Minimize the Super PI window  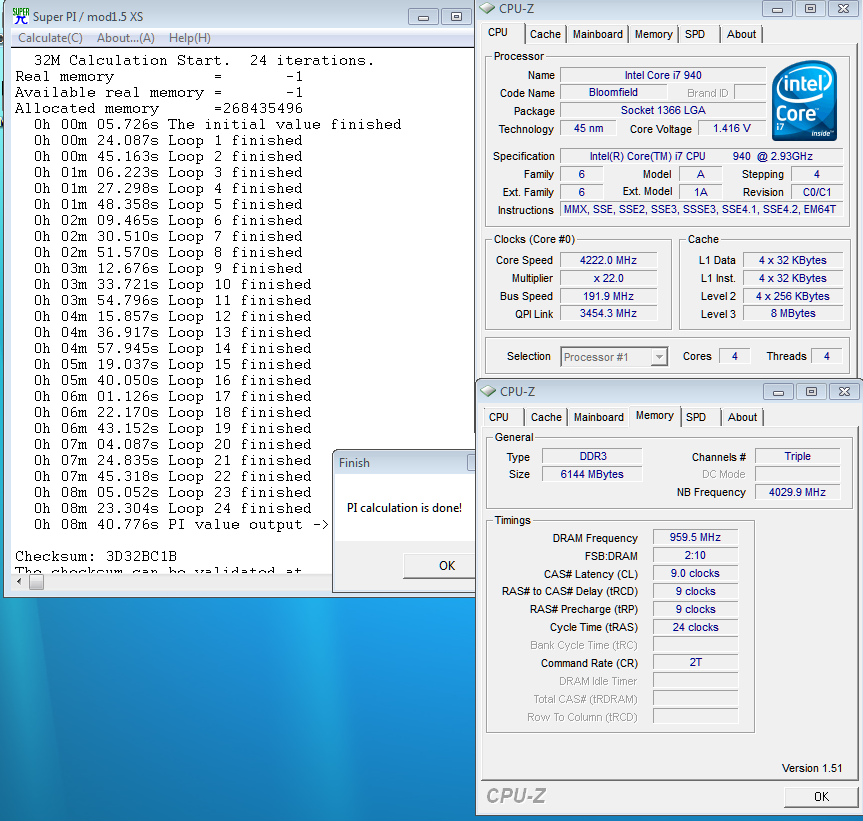click(x=423, y=17)
